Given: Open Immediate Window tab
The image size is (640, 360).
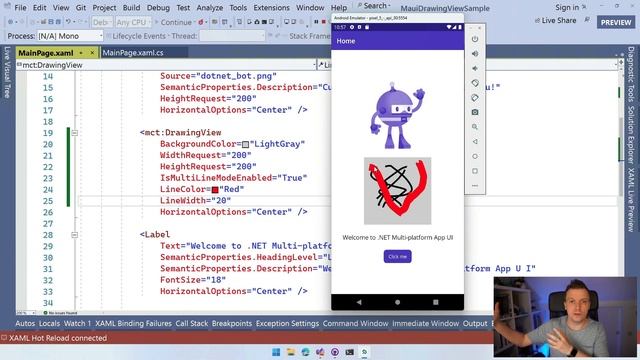Looking at the screenshot, I should tap(426, 323).
